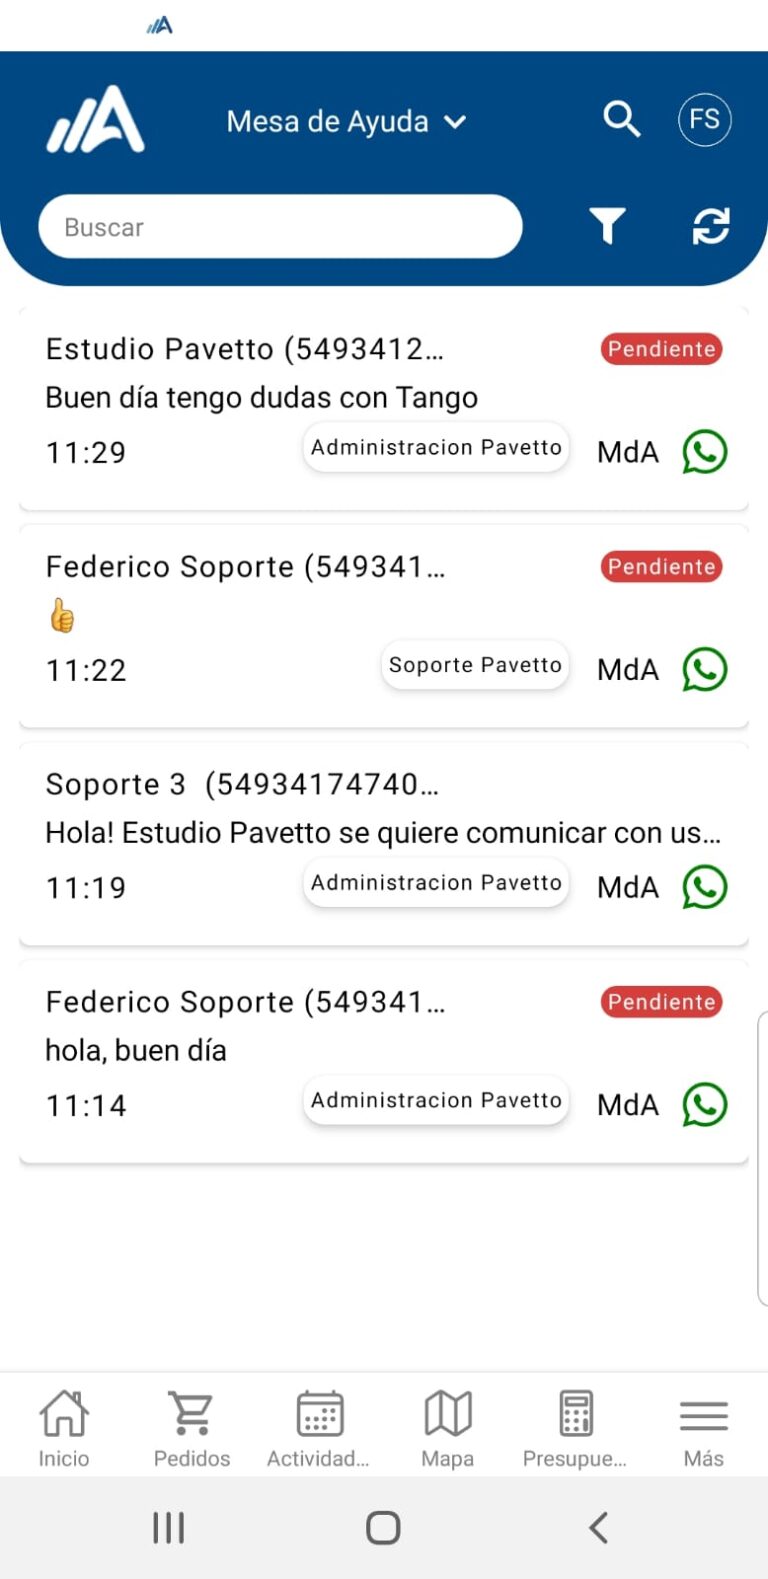
Task: Tap WhatsApp icon on the 11:22 conversation
Action: [704, 670]
